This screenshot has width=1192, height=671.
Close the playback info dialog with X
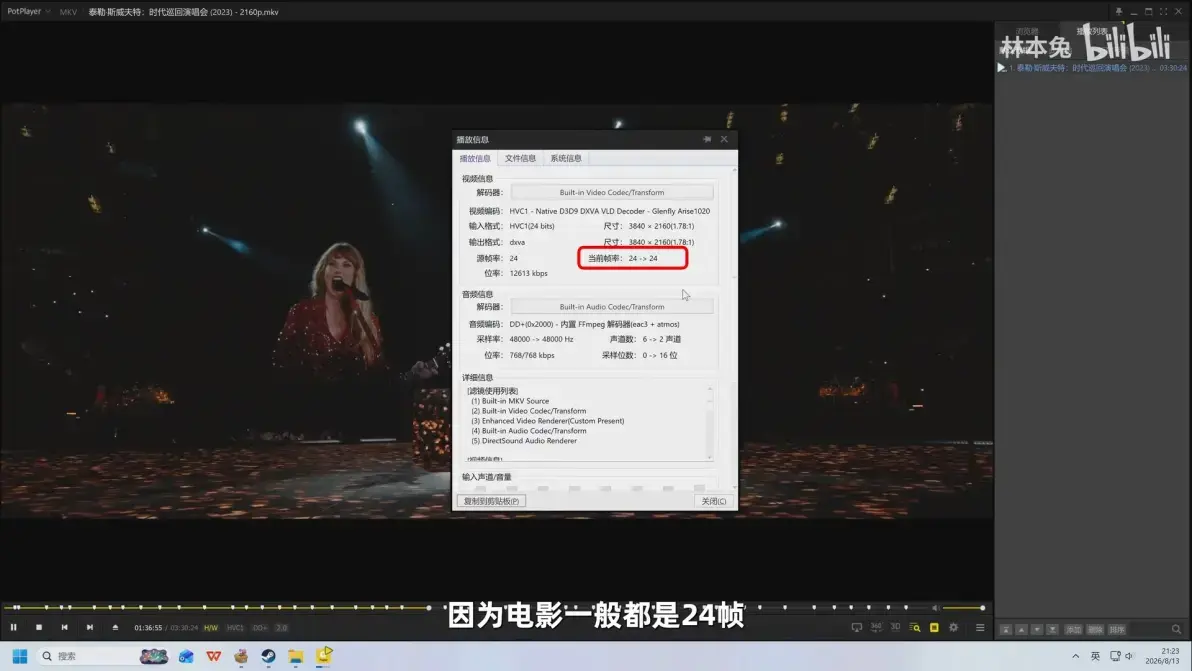click(x=724, y=139)
